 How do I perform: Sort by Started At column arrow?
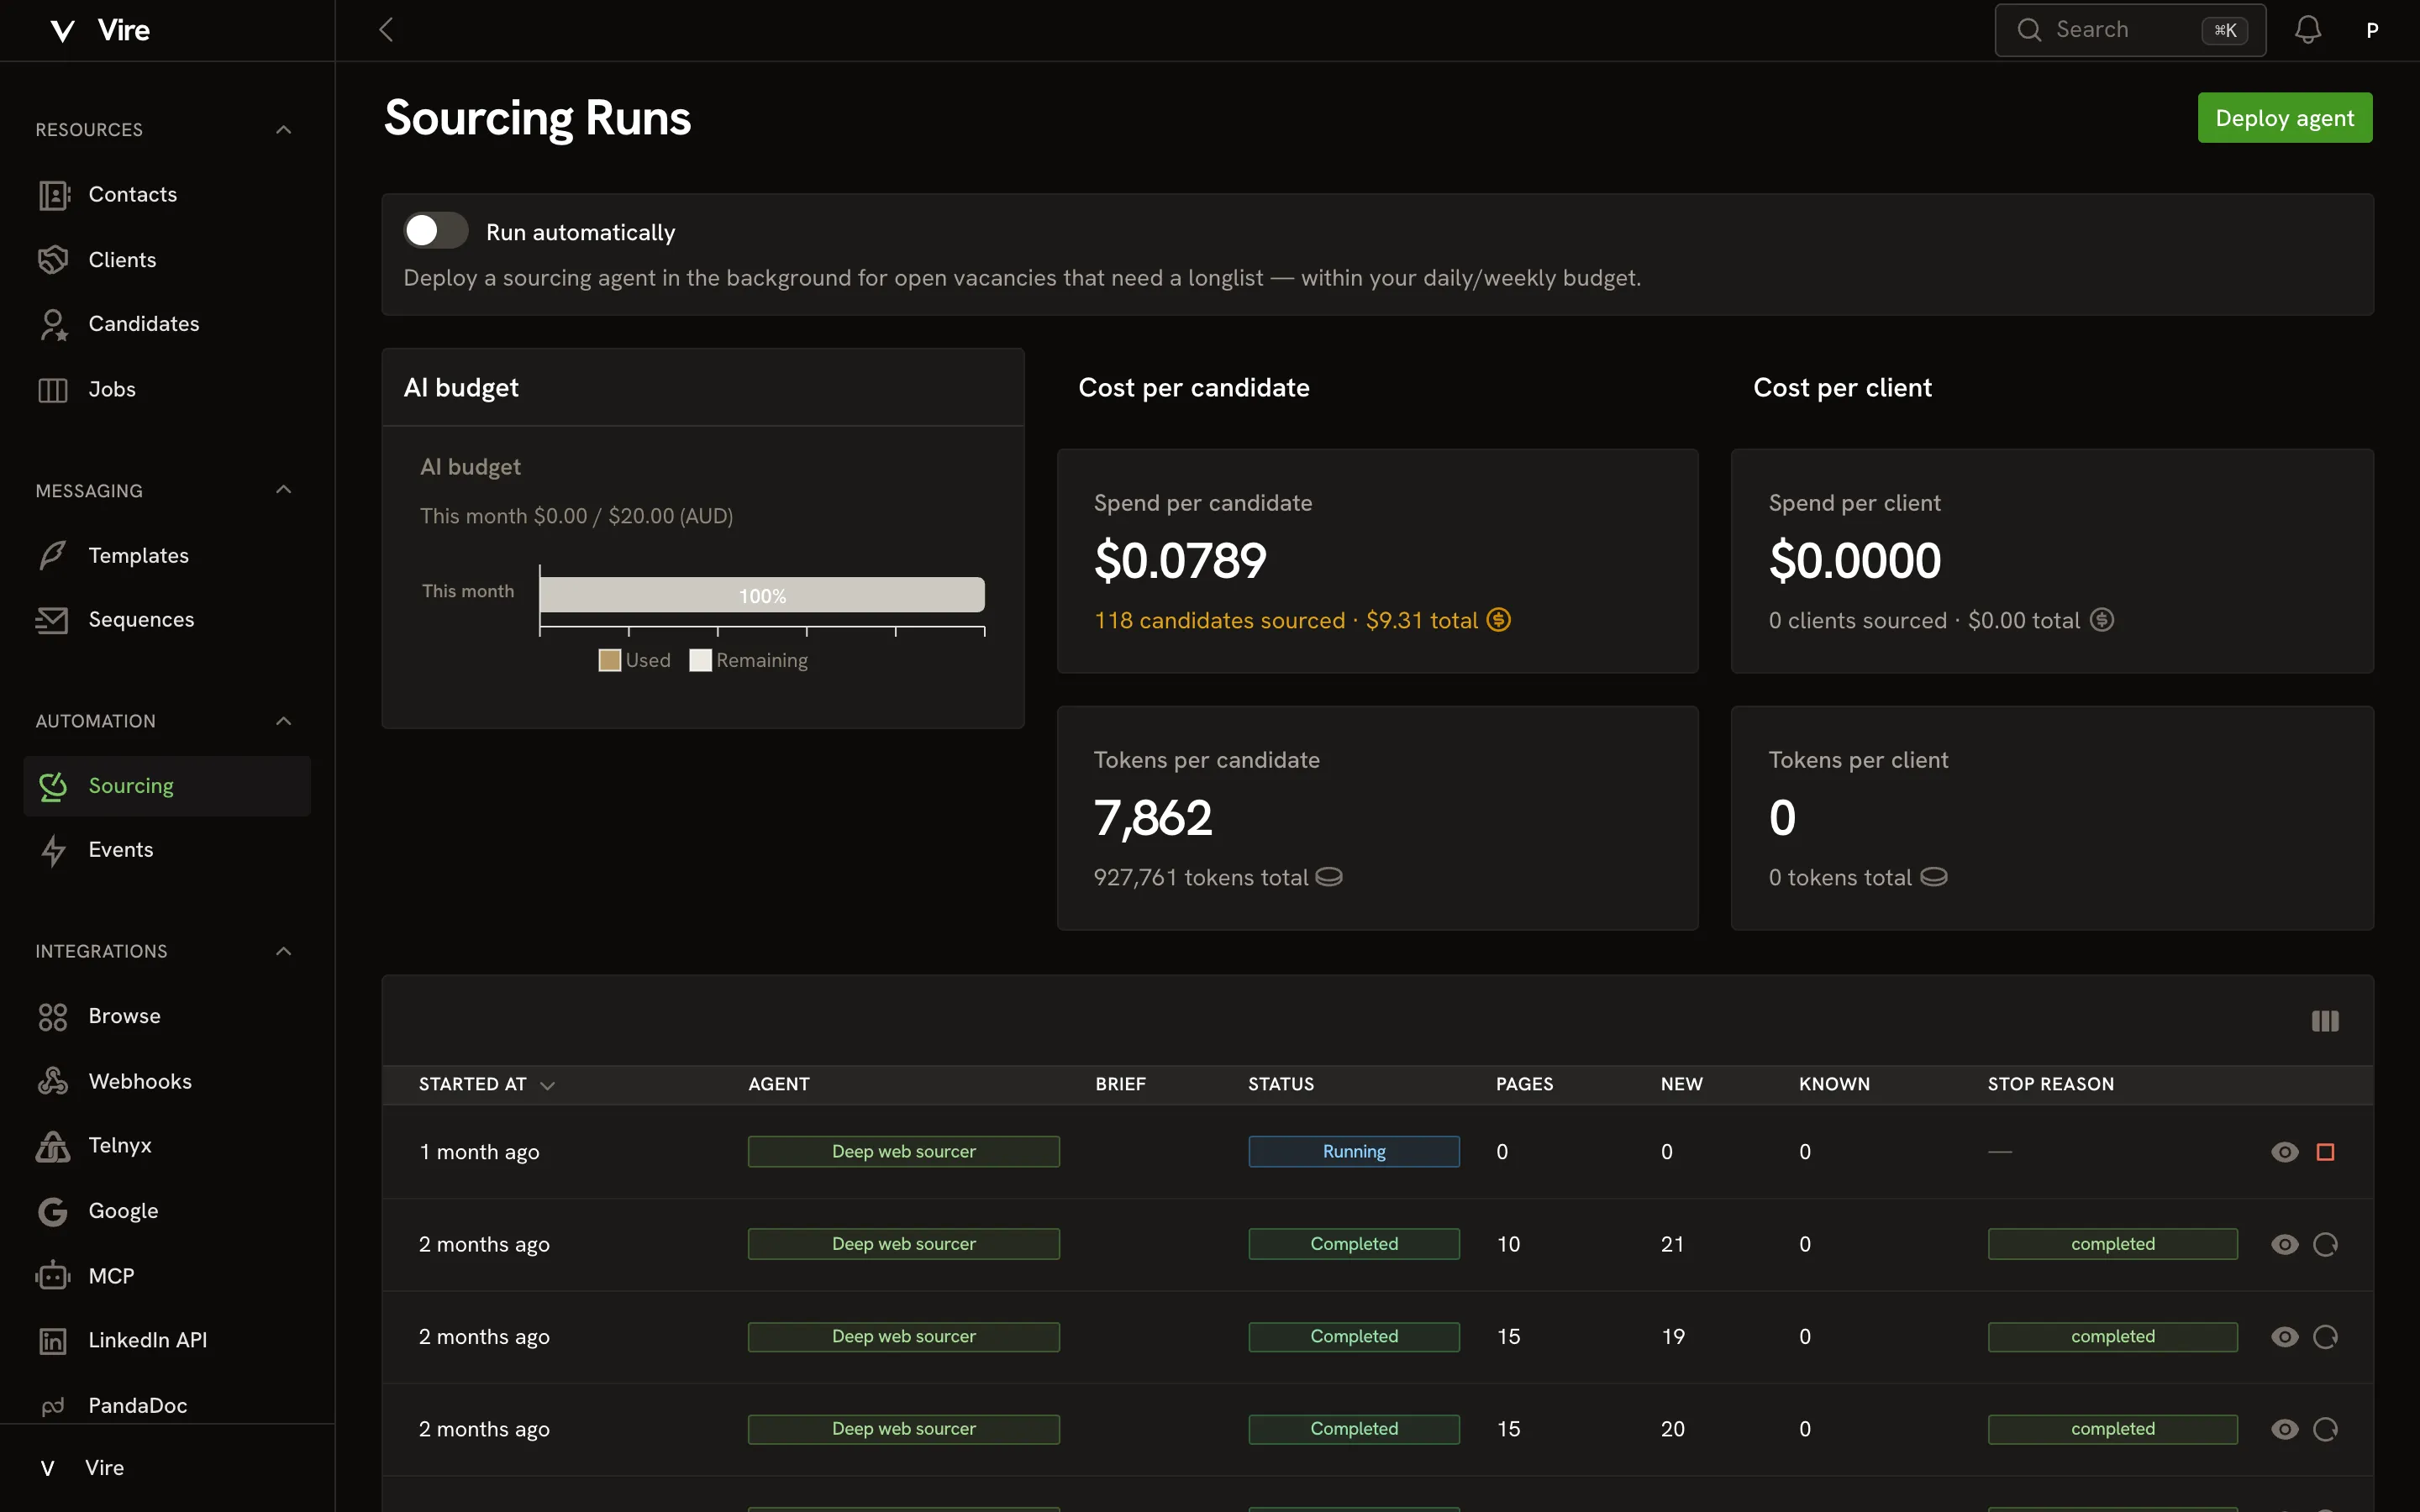coord(547,1085)
